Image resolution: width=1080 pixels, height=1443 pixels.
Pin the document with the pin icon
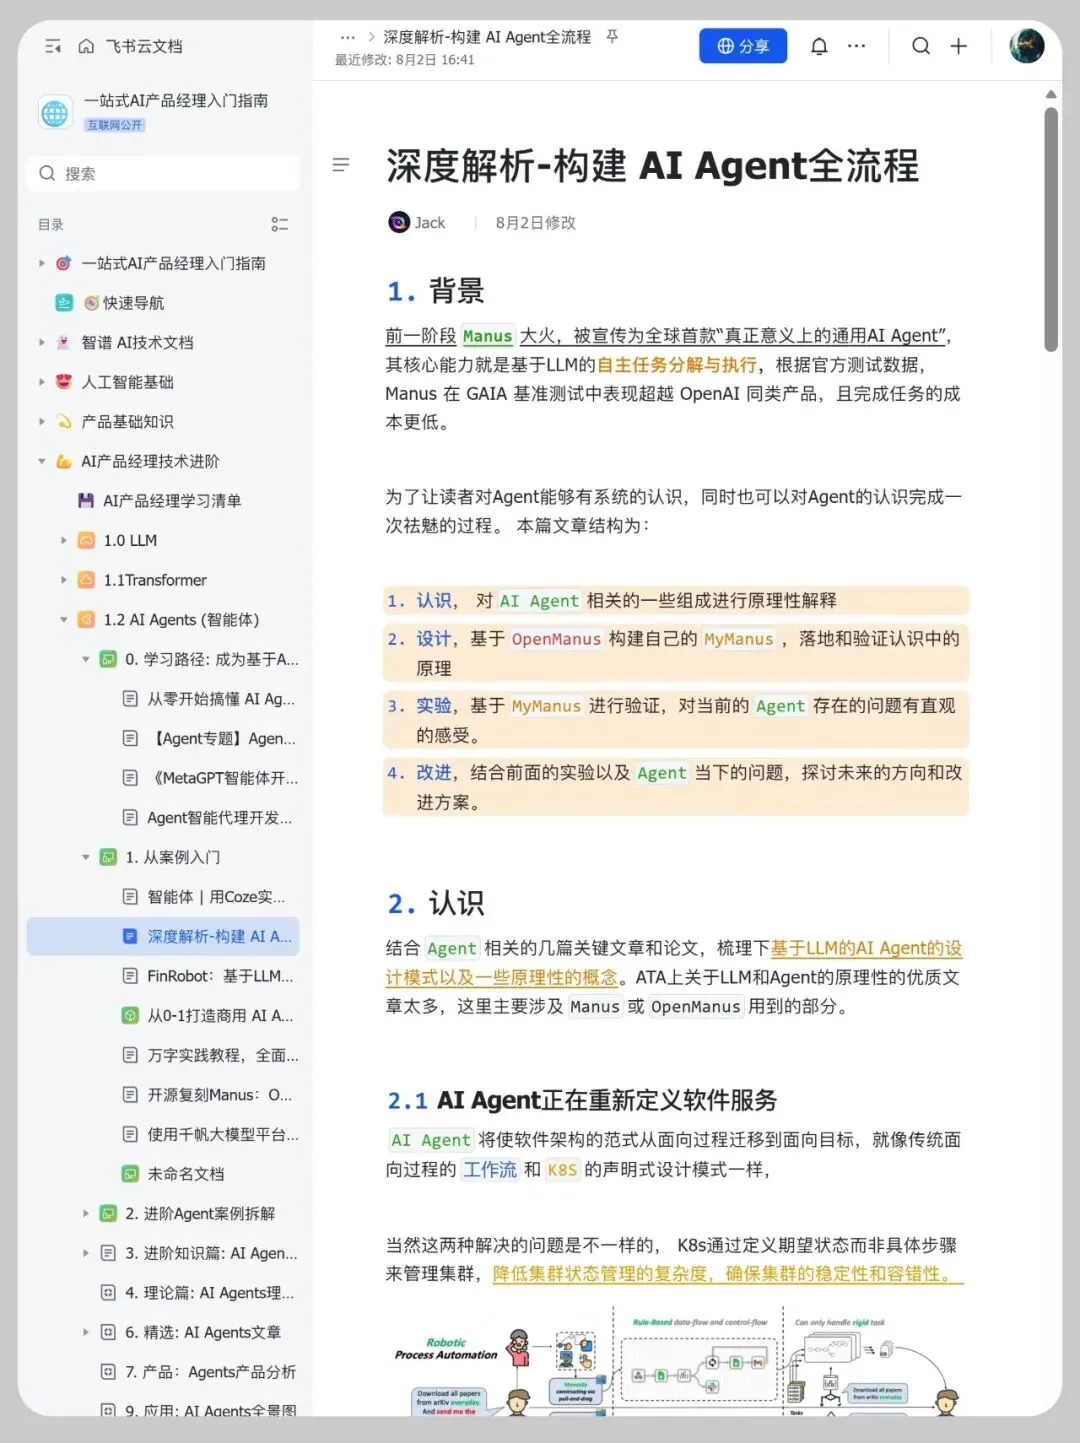(x=612, y=37)
